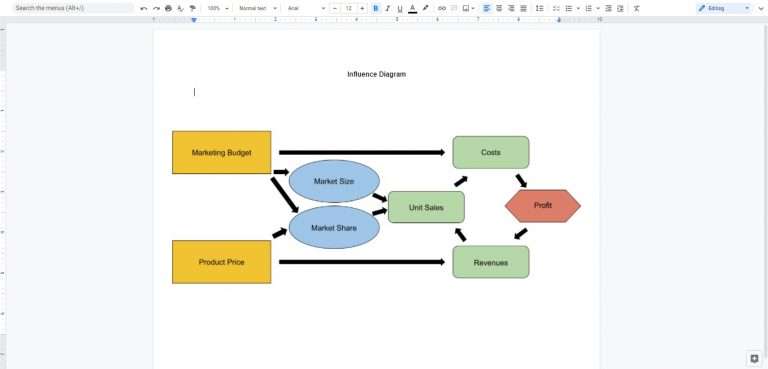The image size is (768, 369).
Task: Open the text color picker
Action: [x=412, y=8]
